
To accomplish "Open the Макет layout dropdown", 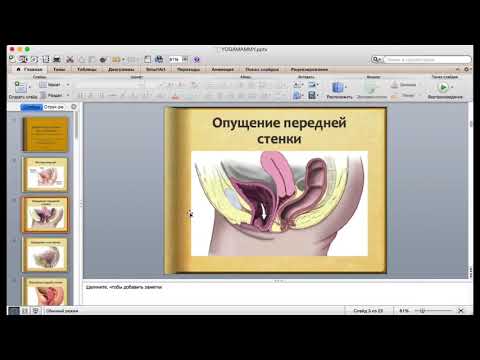I will [55, 85].
